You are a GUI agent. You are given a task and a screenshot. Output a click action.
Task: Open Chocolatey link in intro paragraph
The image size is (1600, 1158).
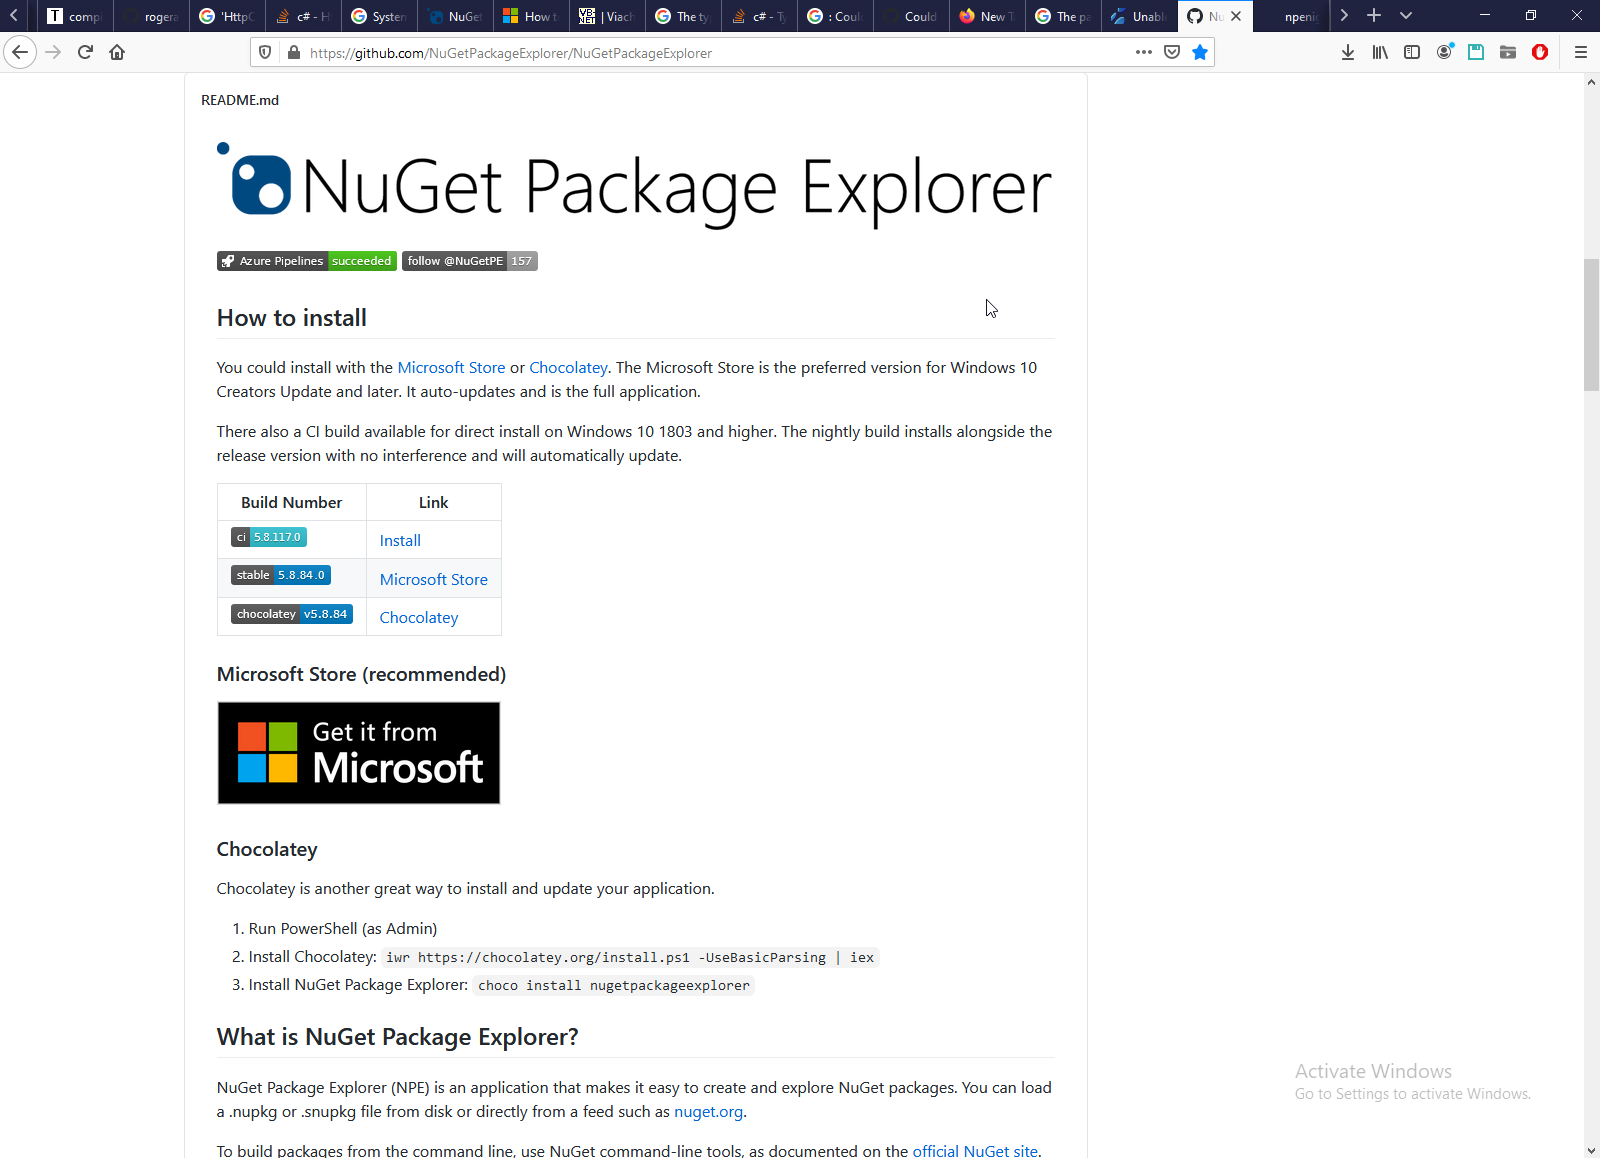pyautogui.click(x=568, y=368)
